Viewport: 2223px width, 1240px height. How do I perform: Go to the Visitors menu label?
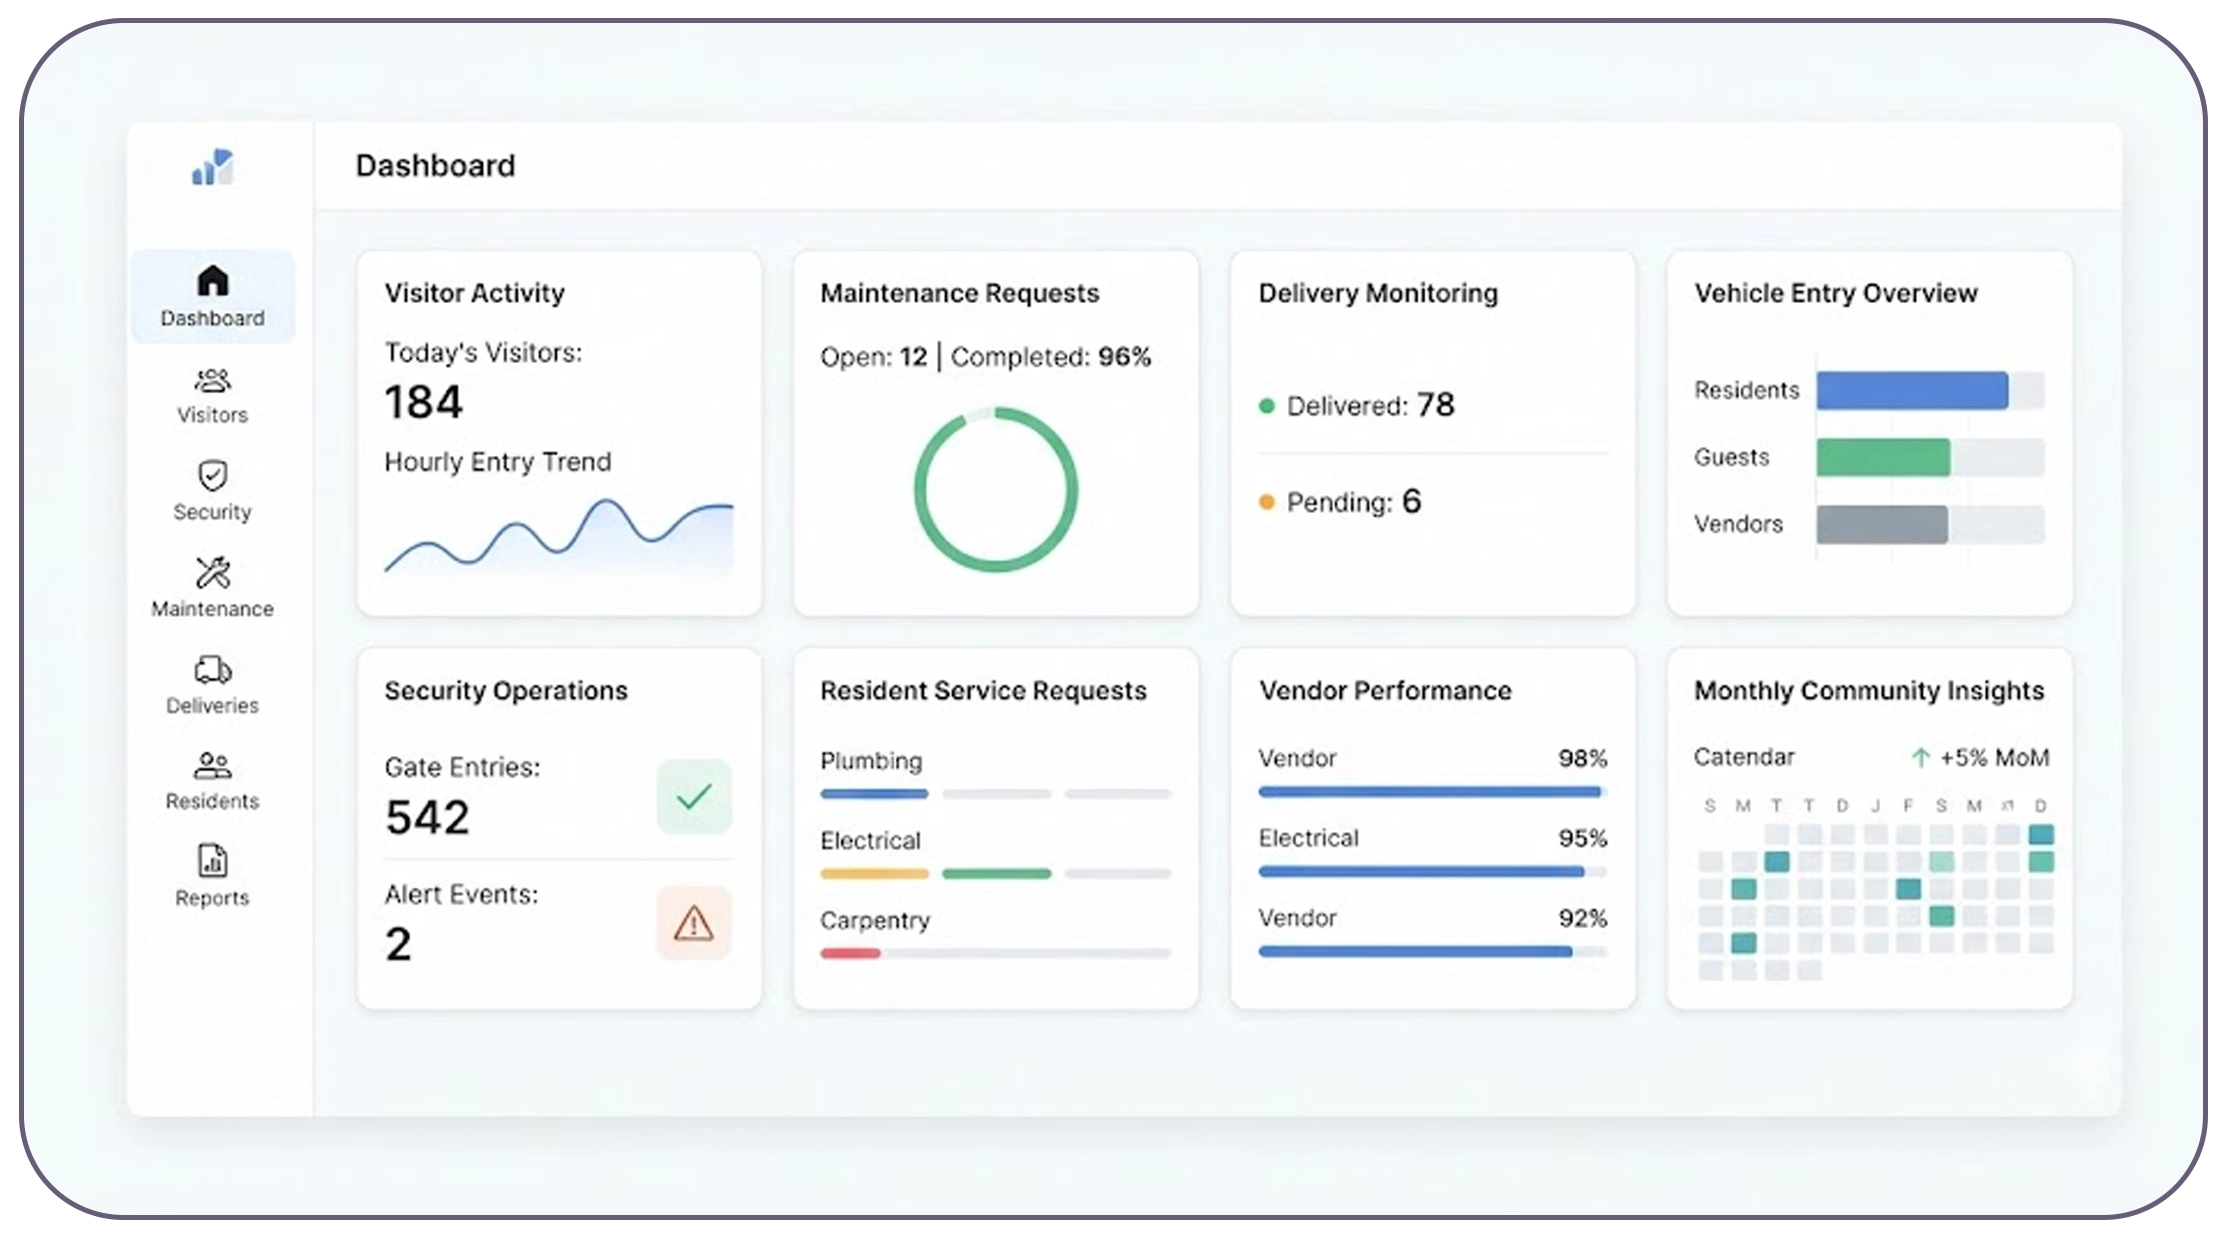[x=212, y=415]
